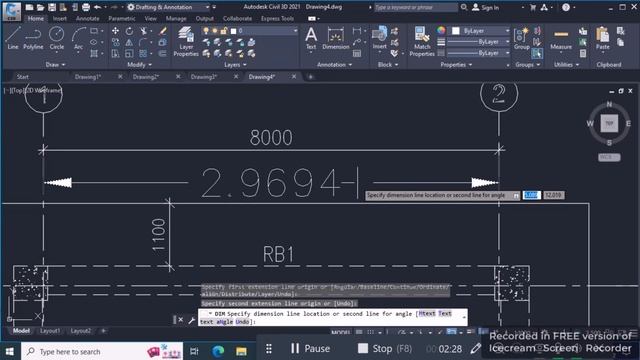
Task: Expand the Draw panel
Action: 55,64
